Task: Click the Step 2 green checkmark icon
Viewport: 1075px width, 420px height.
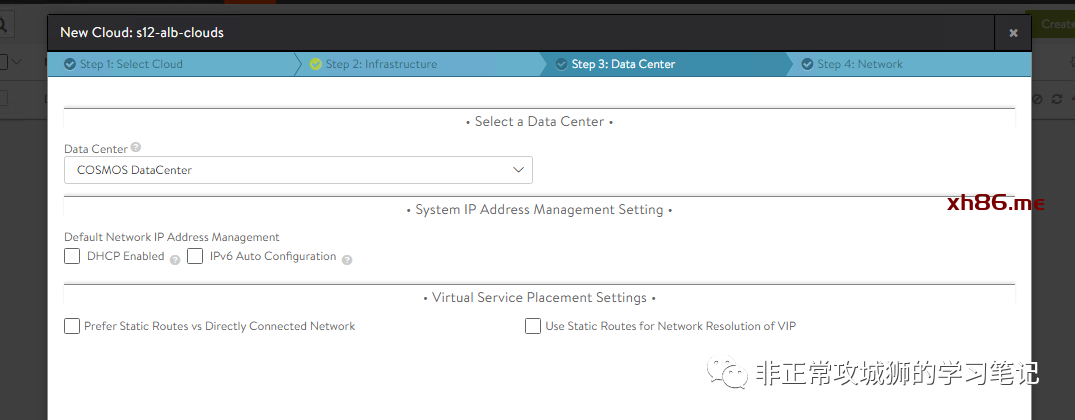Action: pyautogui.click(x=316, y=64)
